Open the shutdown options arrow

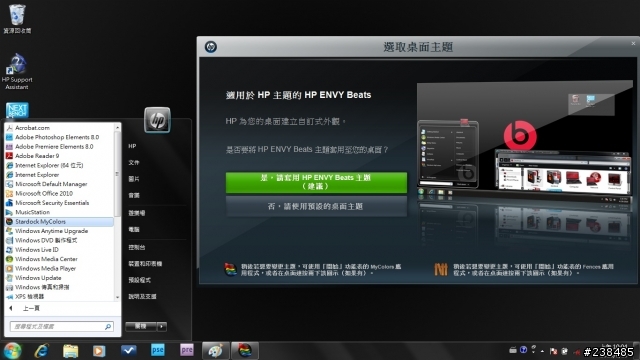[x=162, y=327]
